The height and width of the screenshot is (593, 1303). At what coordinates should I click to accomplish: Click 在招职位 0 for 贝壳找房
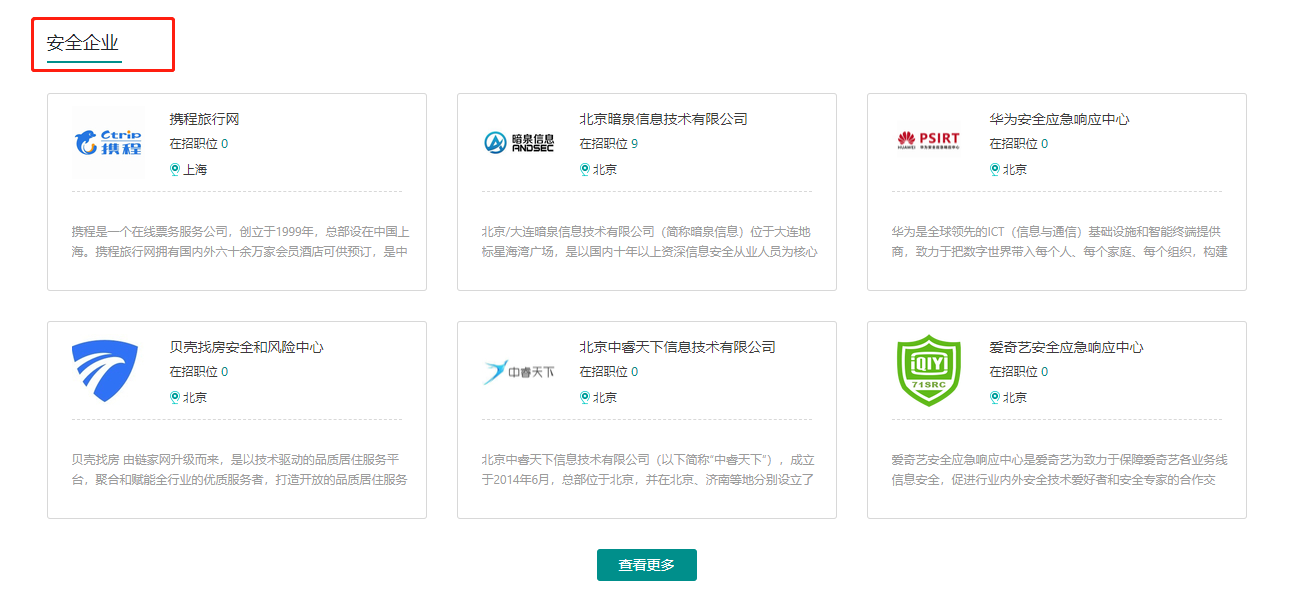198,372
